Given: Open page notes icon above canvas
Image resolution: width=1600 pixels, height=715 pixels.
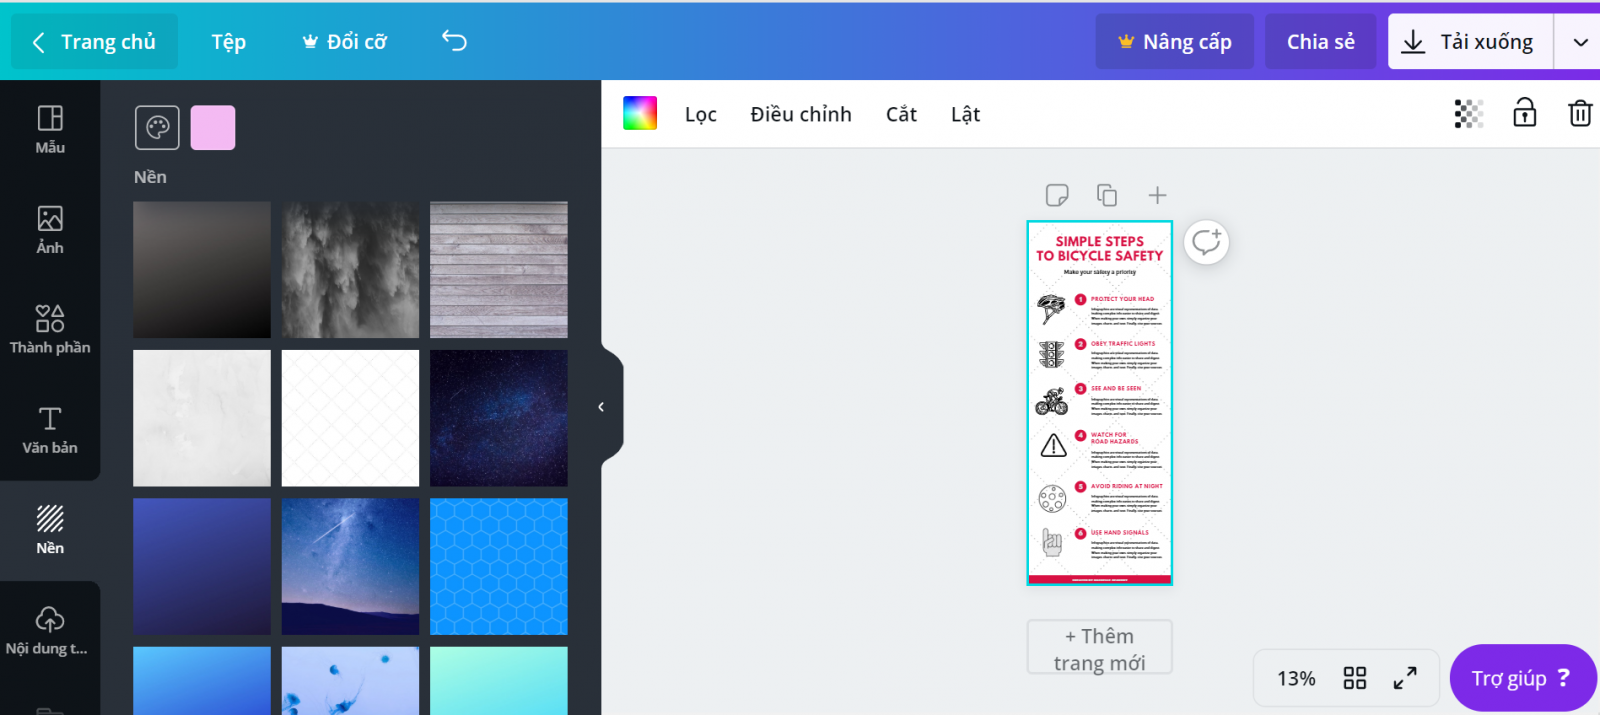Looking at the screenshot, I should click(x=1056, y=195).
